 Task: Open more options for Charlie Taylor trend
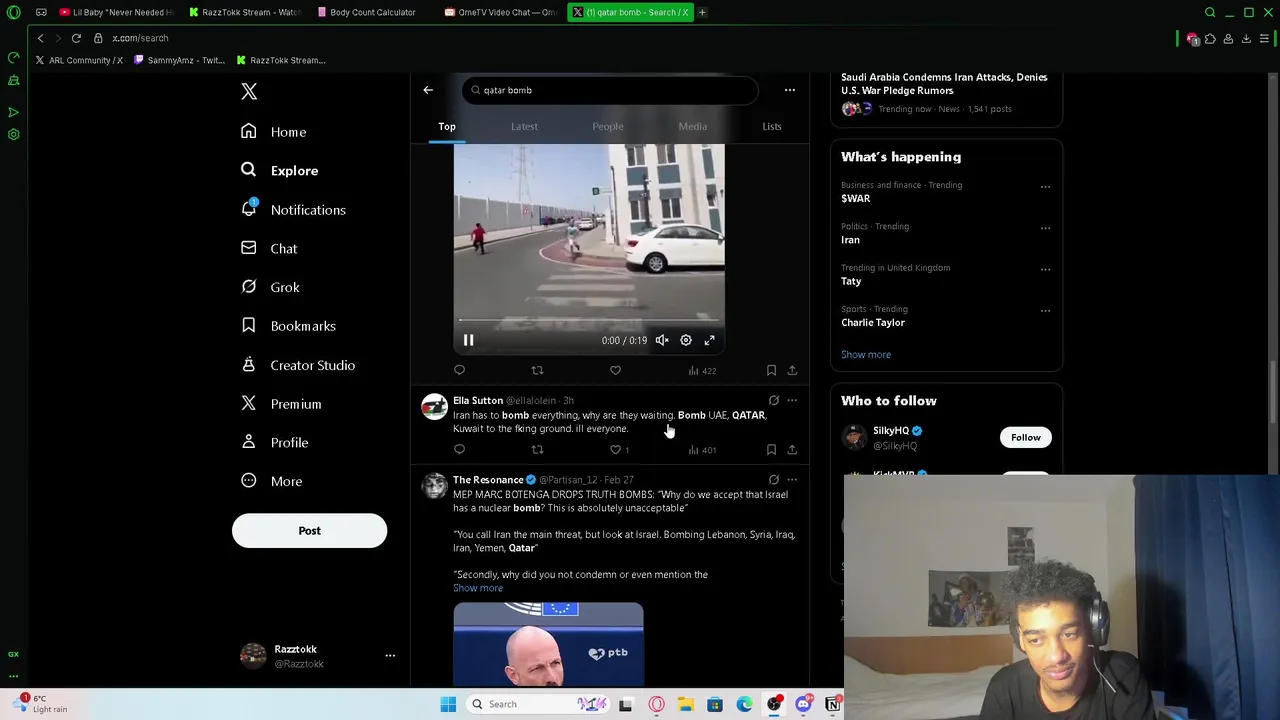[x=1045, y=310]
